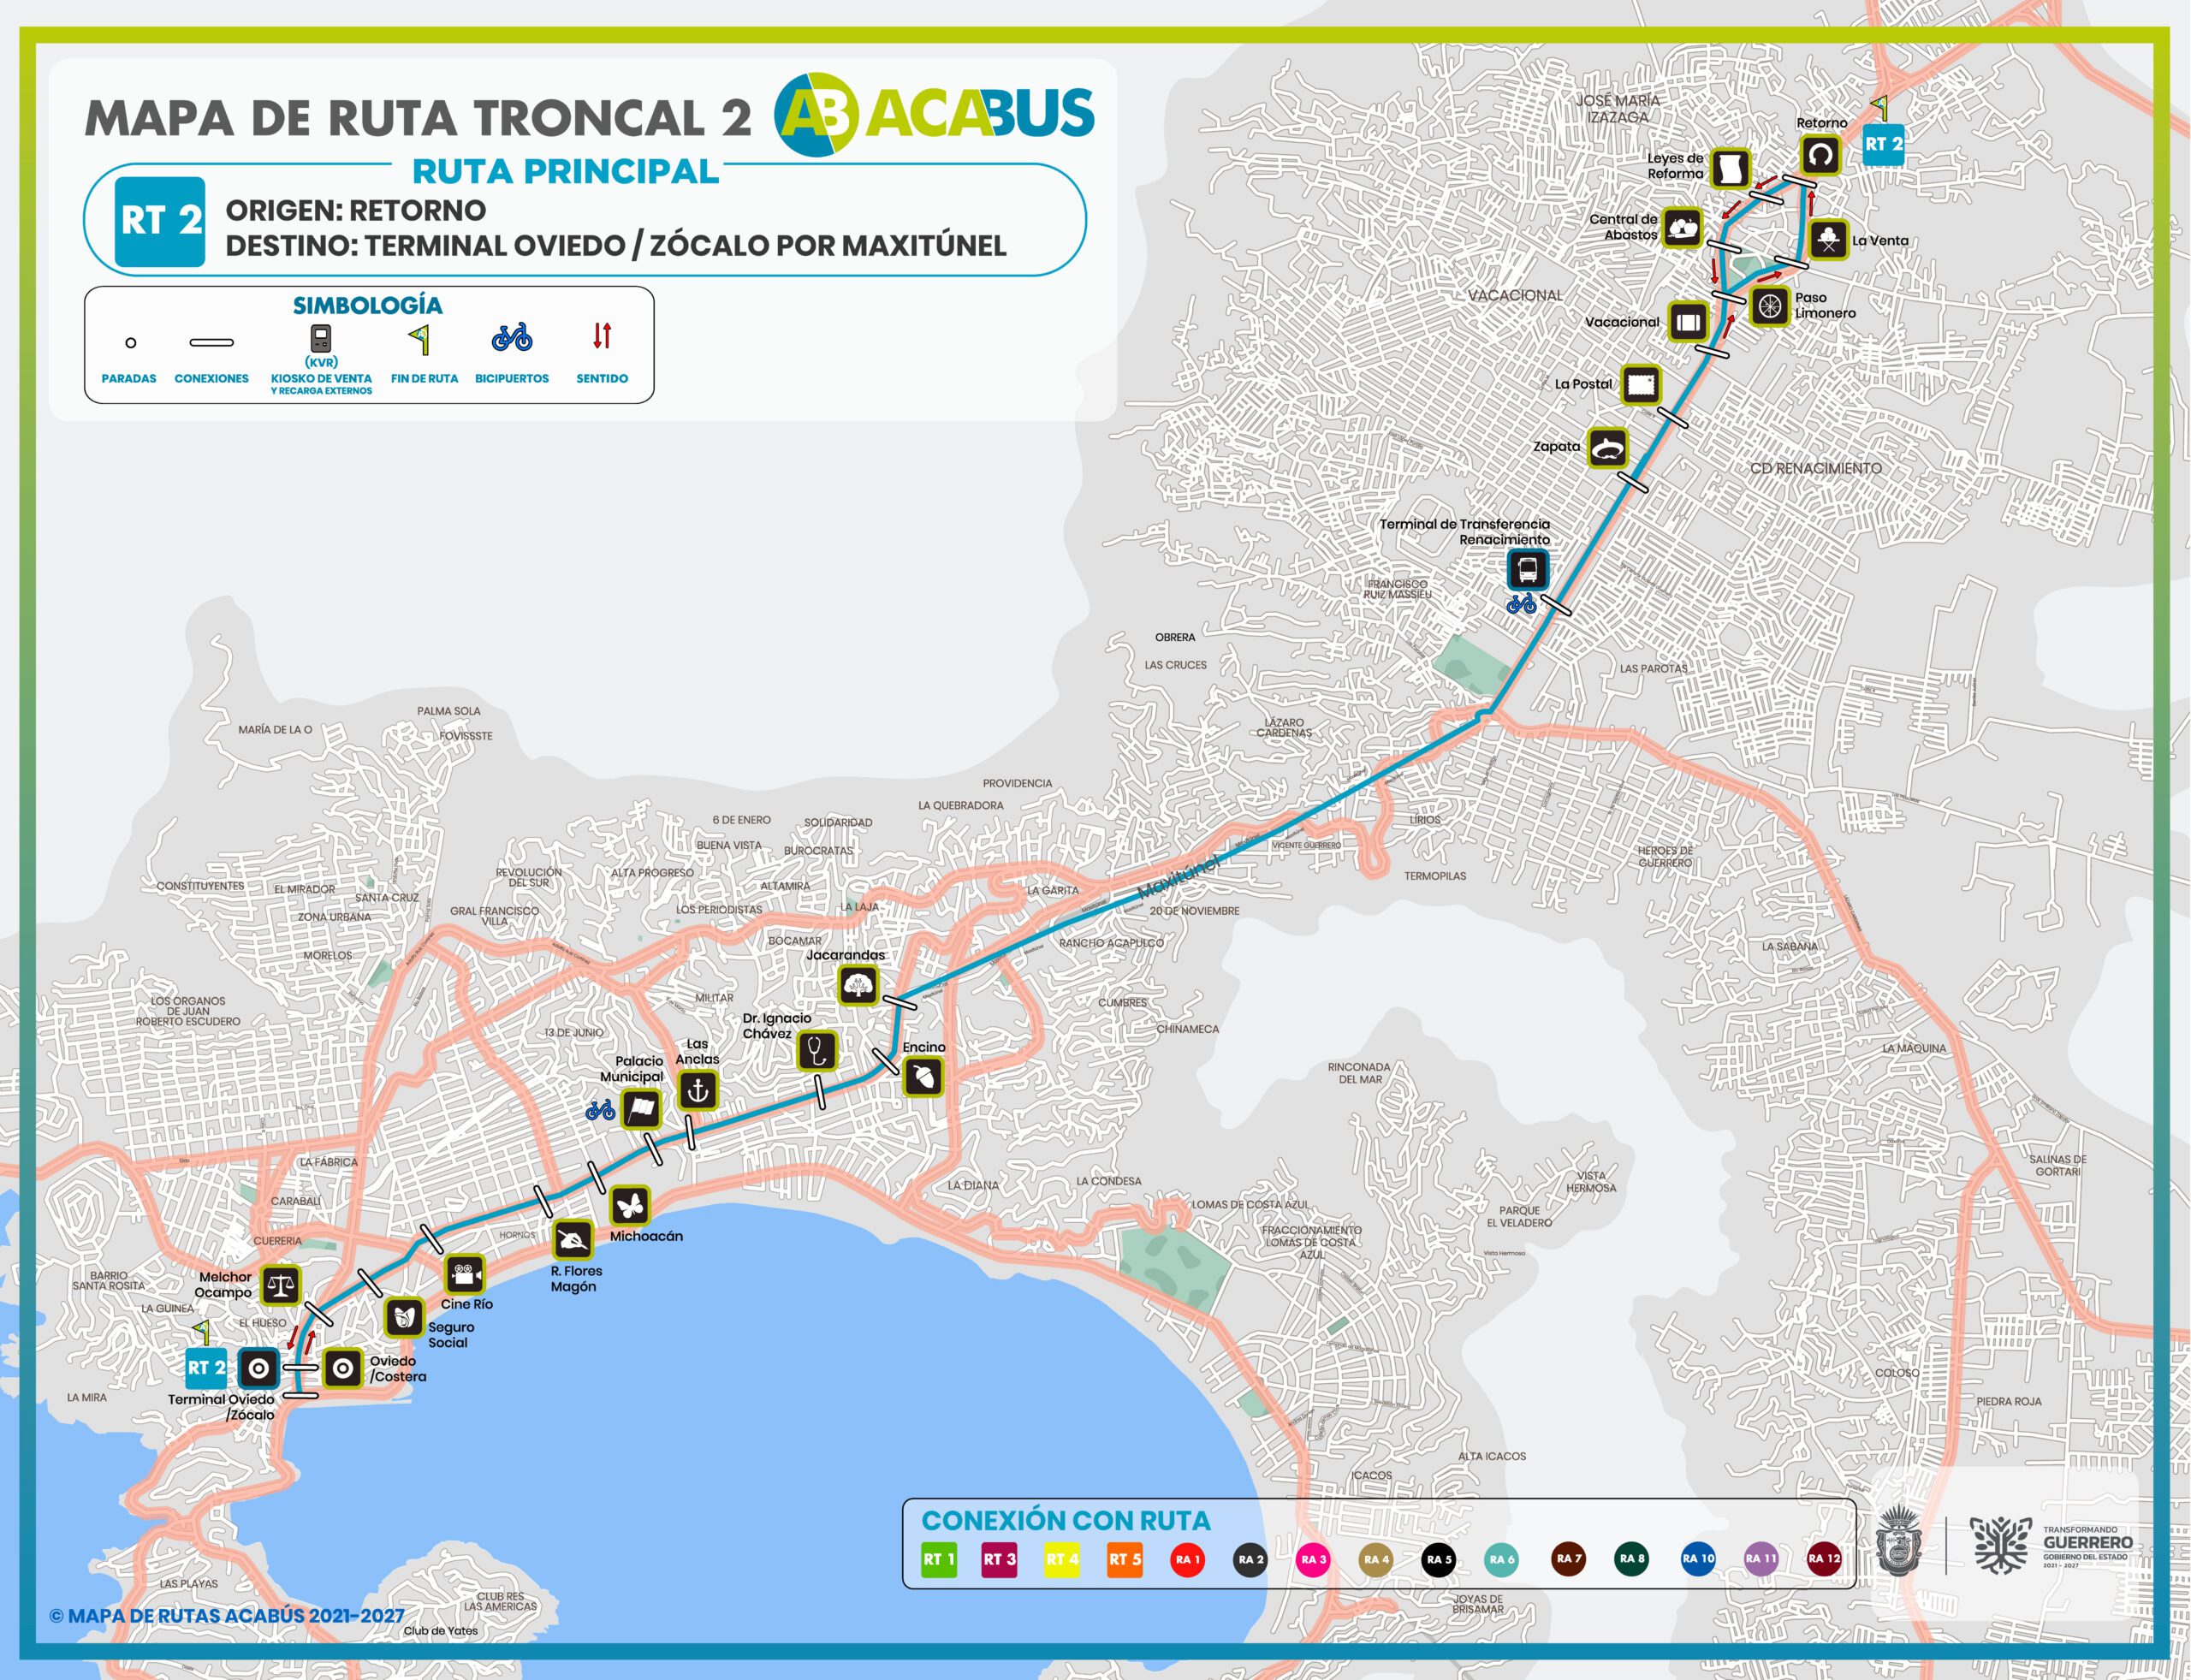The height and width of the screenshot is (1680, 2191).
Task: Click the magenta RT 3 connection swatch
Action: [x=999, y=1559]
